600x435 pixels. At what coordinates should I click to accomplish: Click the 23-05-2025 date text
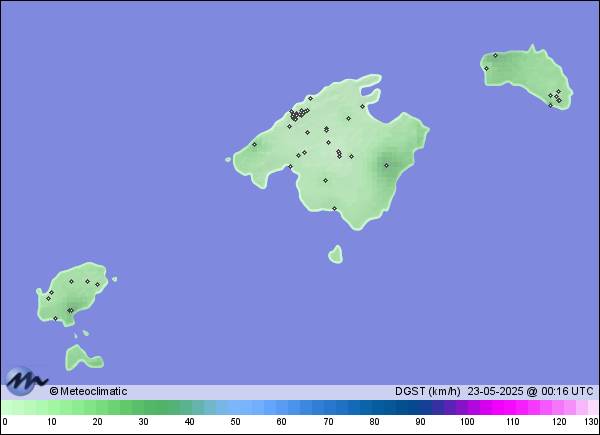pyautogui.click(x=495, y=391)
